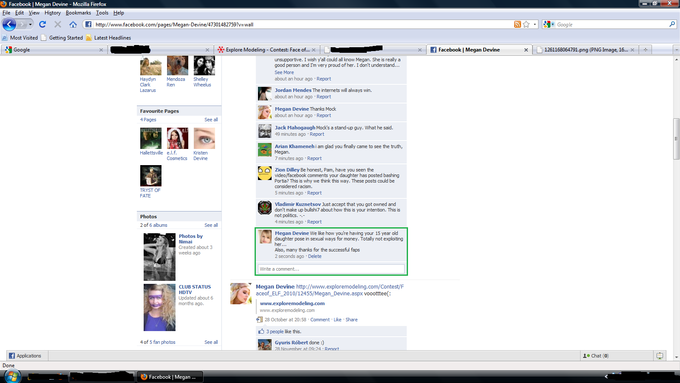Viewport: 680px width, 383px height.
Task: Report Jordan Mendes' comment
Action: 324,97
